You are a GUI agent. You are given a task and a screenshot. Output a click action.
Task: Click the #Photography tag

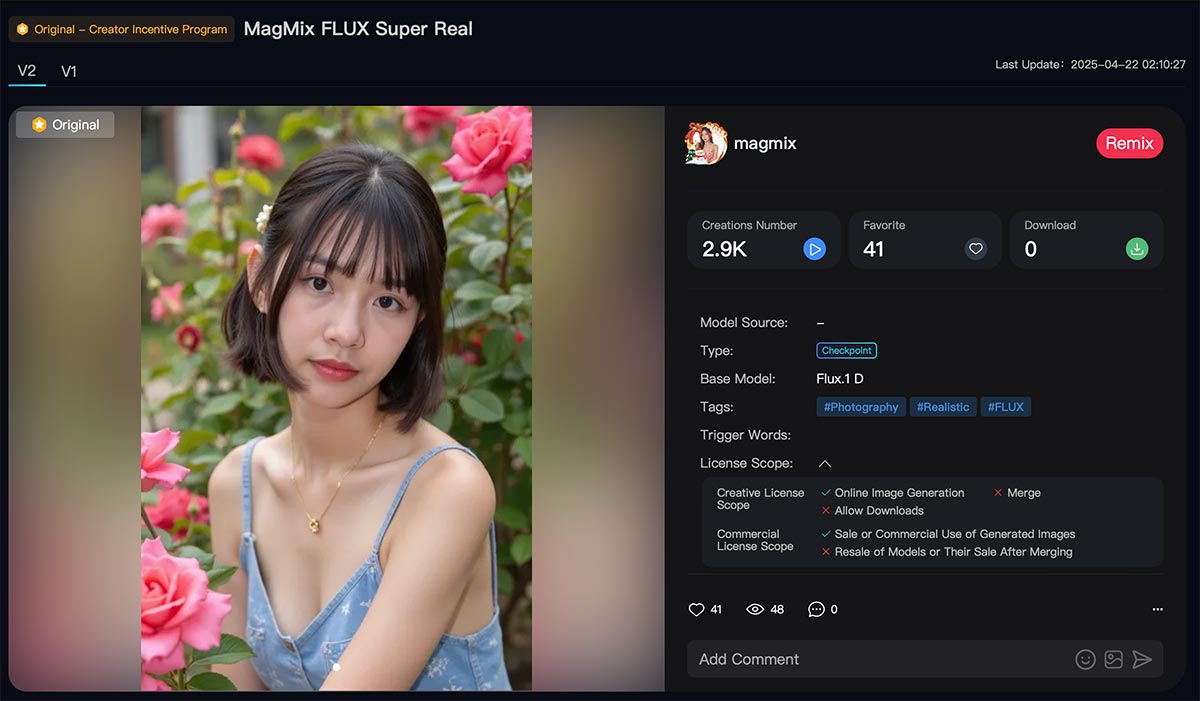(860, 406)
